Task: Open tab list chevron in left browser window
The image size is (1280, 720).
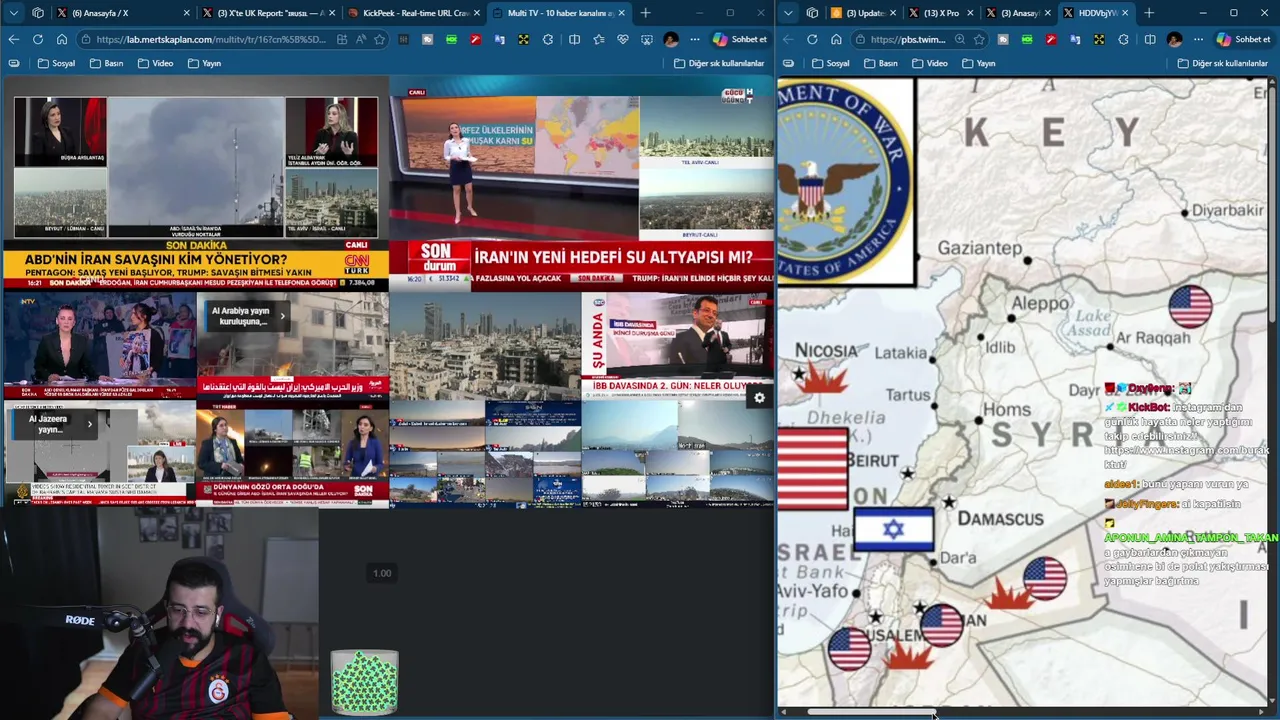Action: [x=14, y=13]
